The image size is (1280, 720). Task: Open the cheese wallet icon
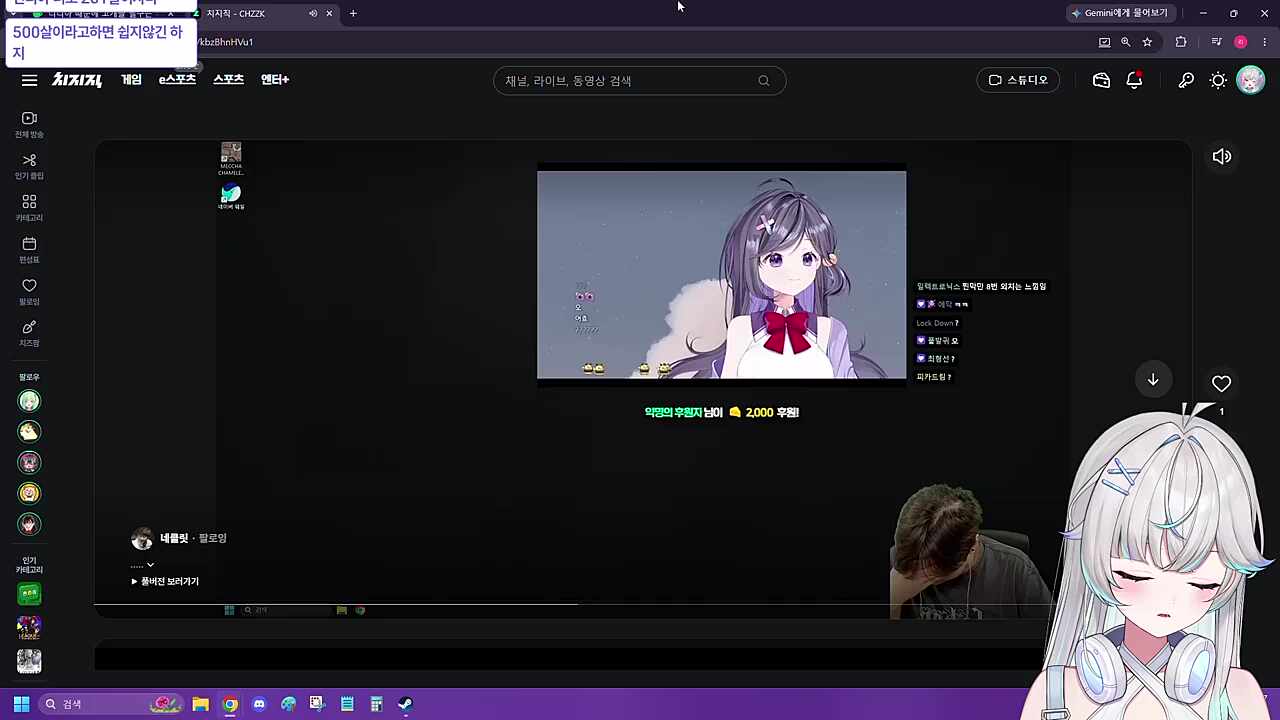[x=1101, y=80]
